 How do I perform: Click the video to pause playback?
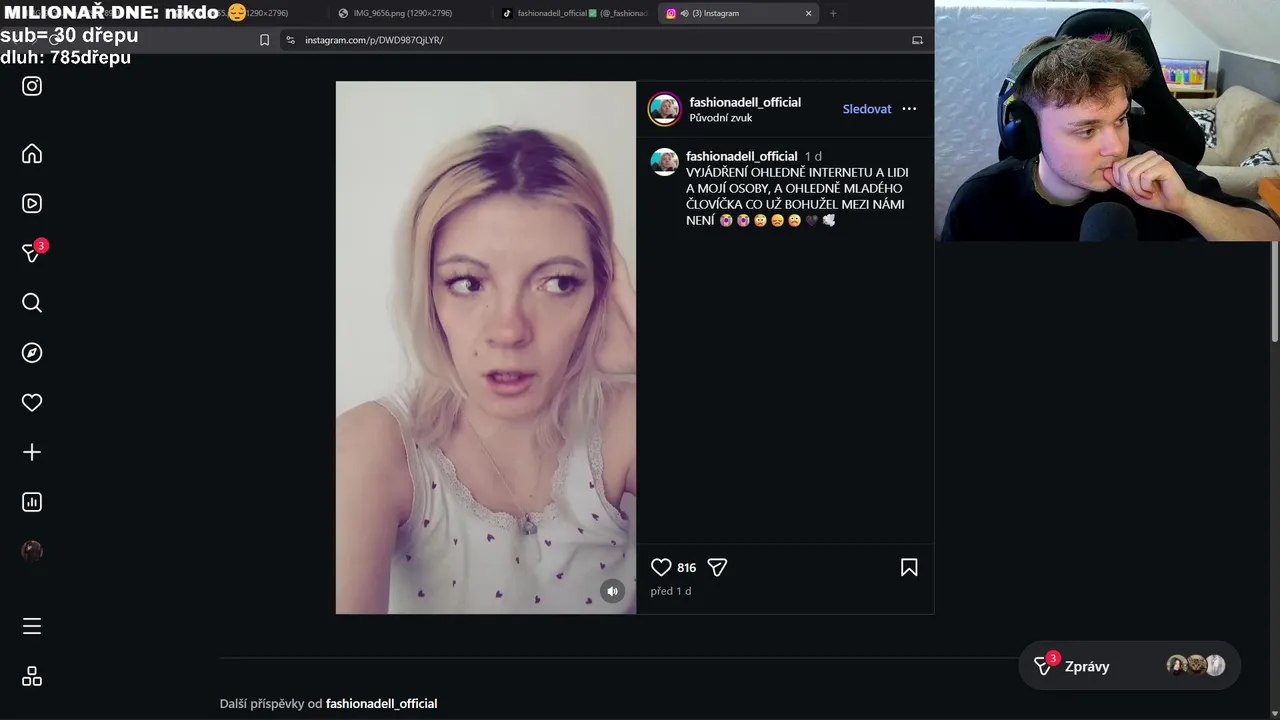tap(486, 347)
